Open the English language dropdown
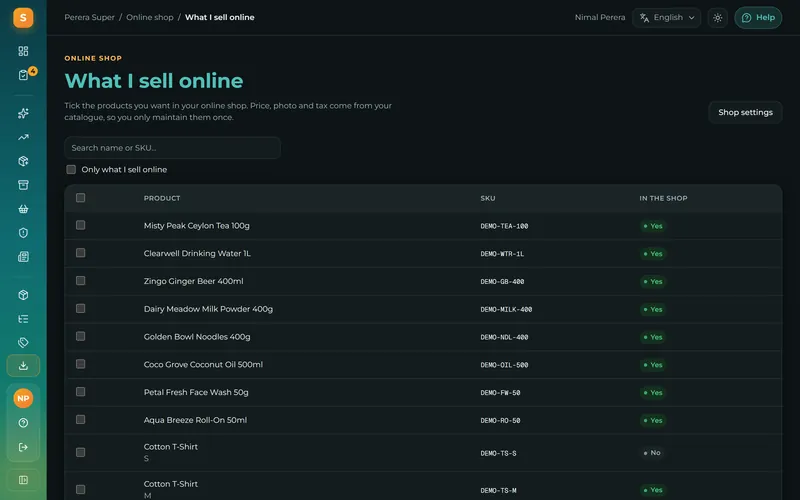This screenshot has height=500, width=800. point(666,17)
